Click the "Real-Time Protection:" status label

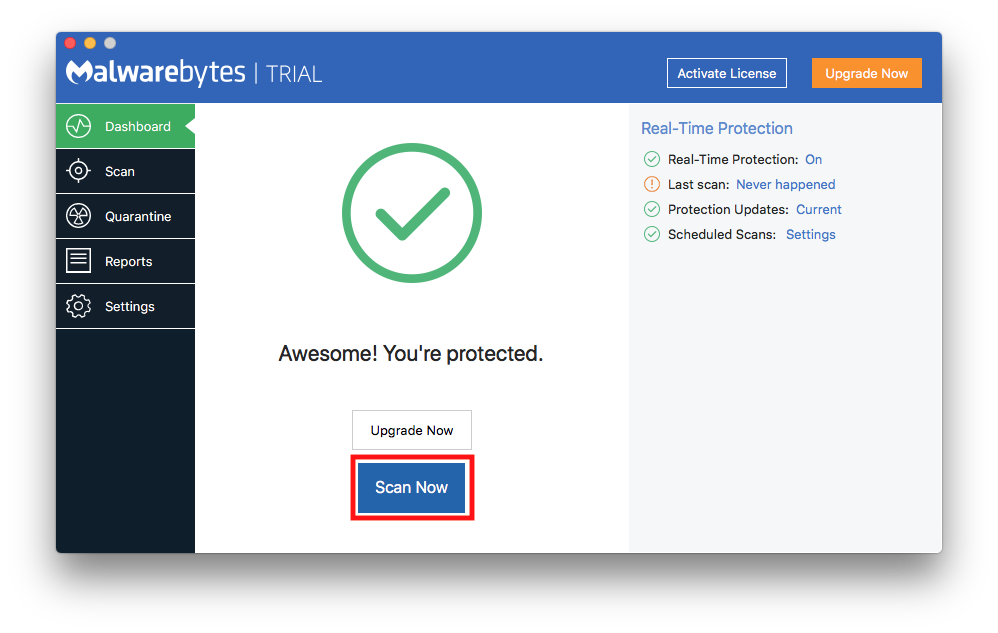coord(733,160)
